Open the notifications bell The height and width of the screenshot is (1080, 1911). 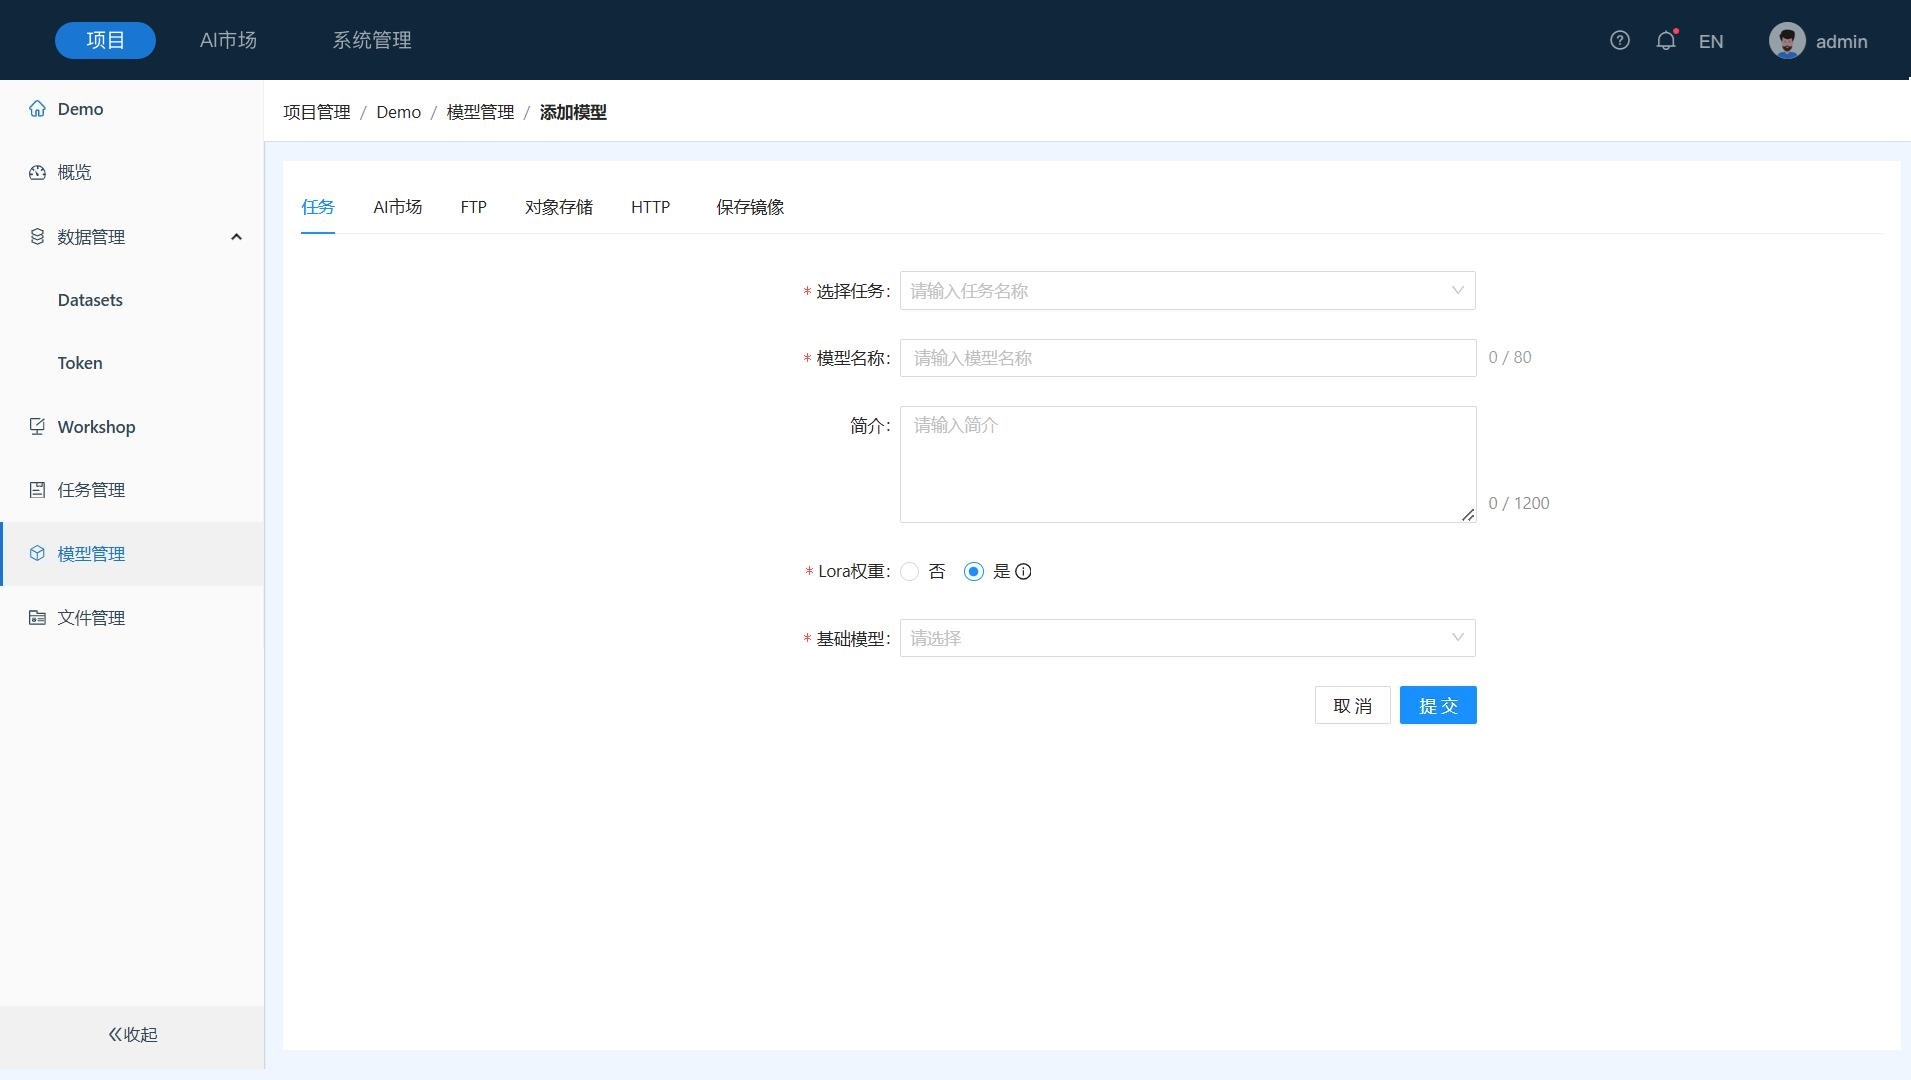(1665, 40)
